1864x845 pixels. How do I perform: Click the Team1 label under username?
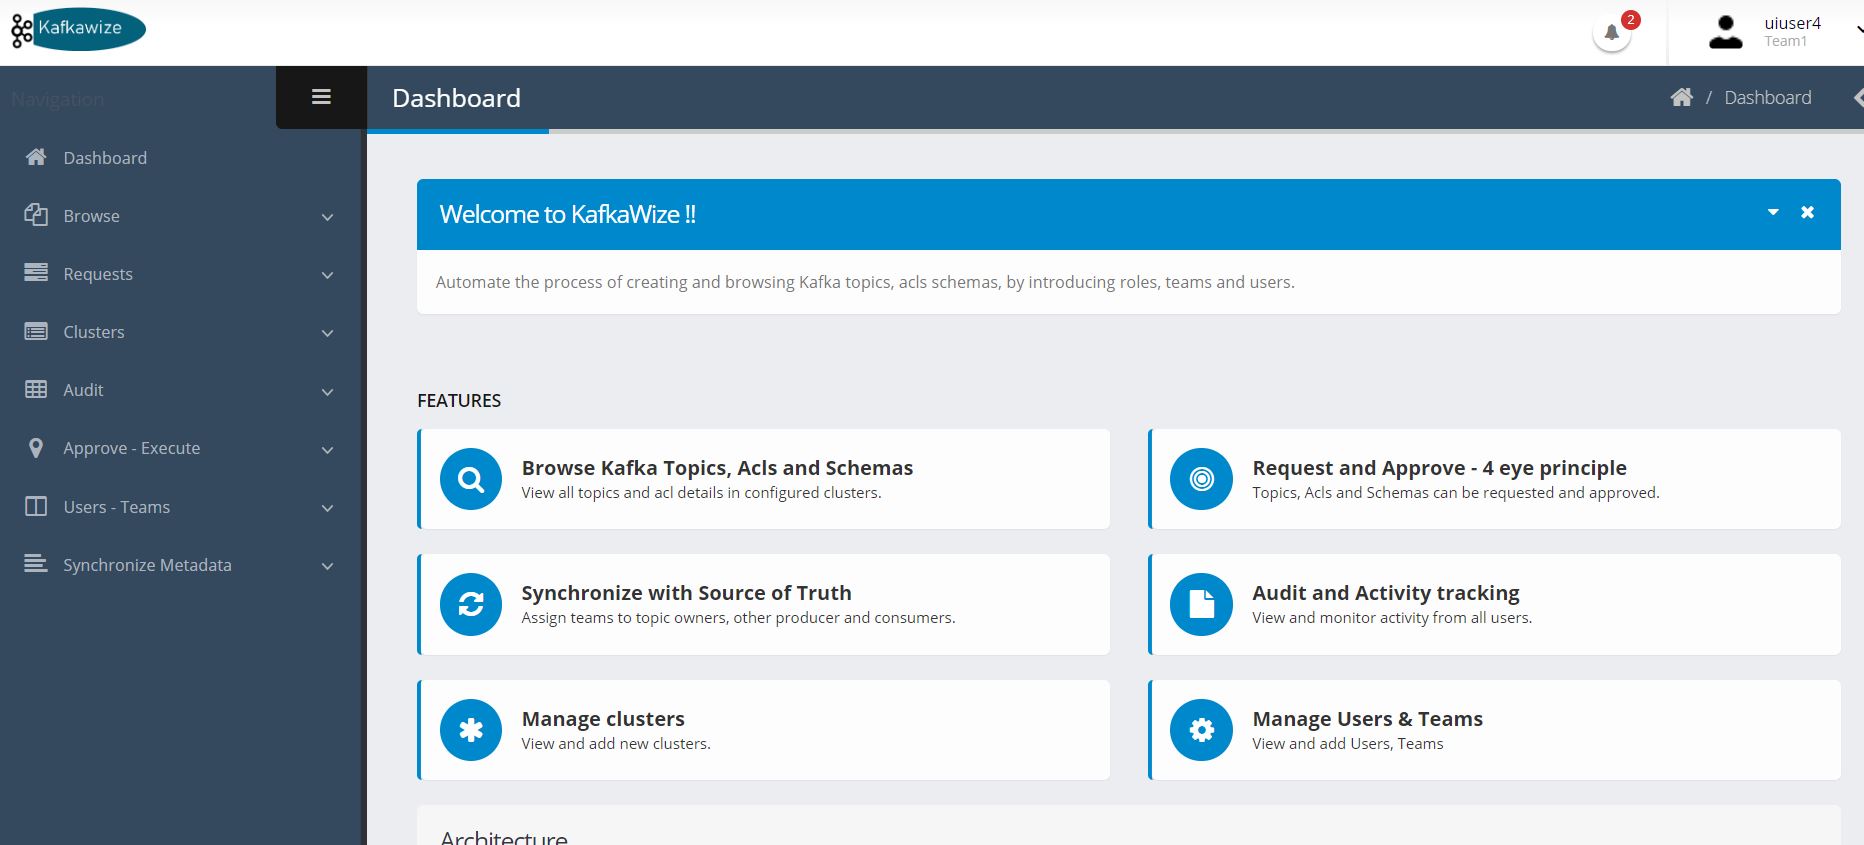(x=1785, y=42)
